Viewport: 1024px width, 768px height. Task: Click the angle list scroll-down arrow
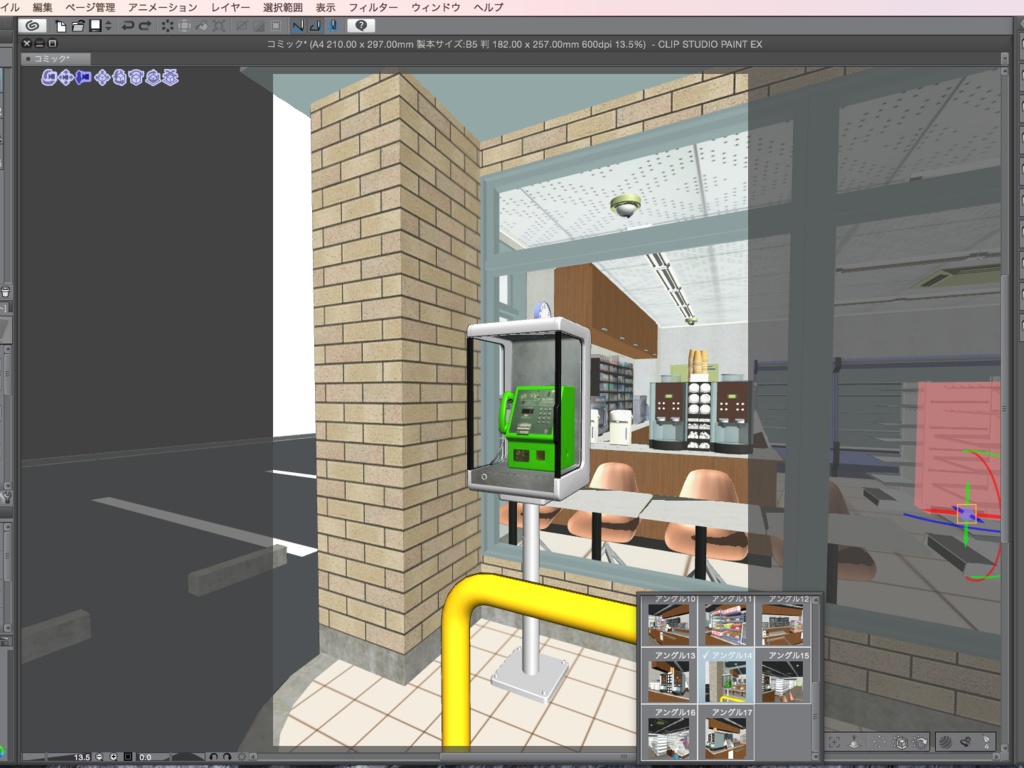815,756
